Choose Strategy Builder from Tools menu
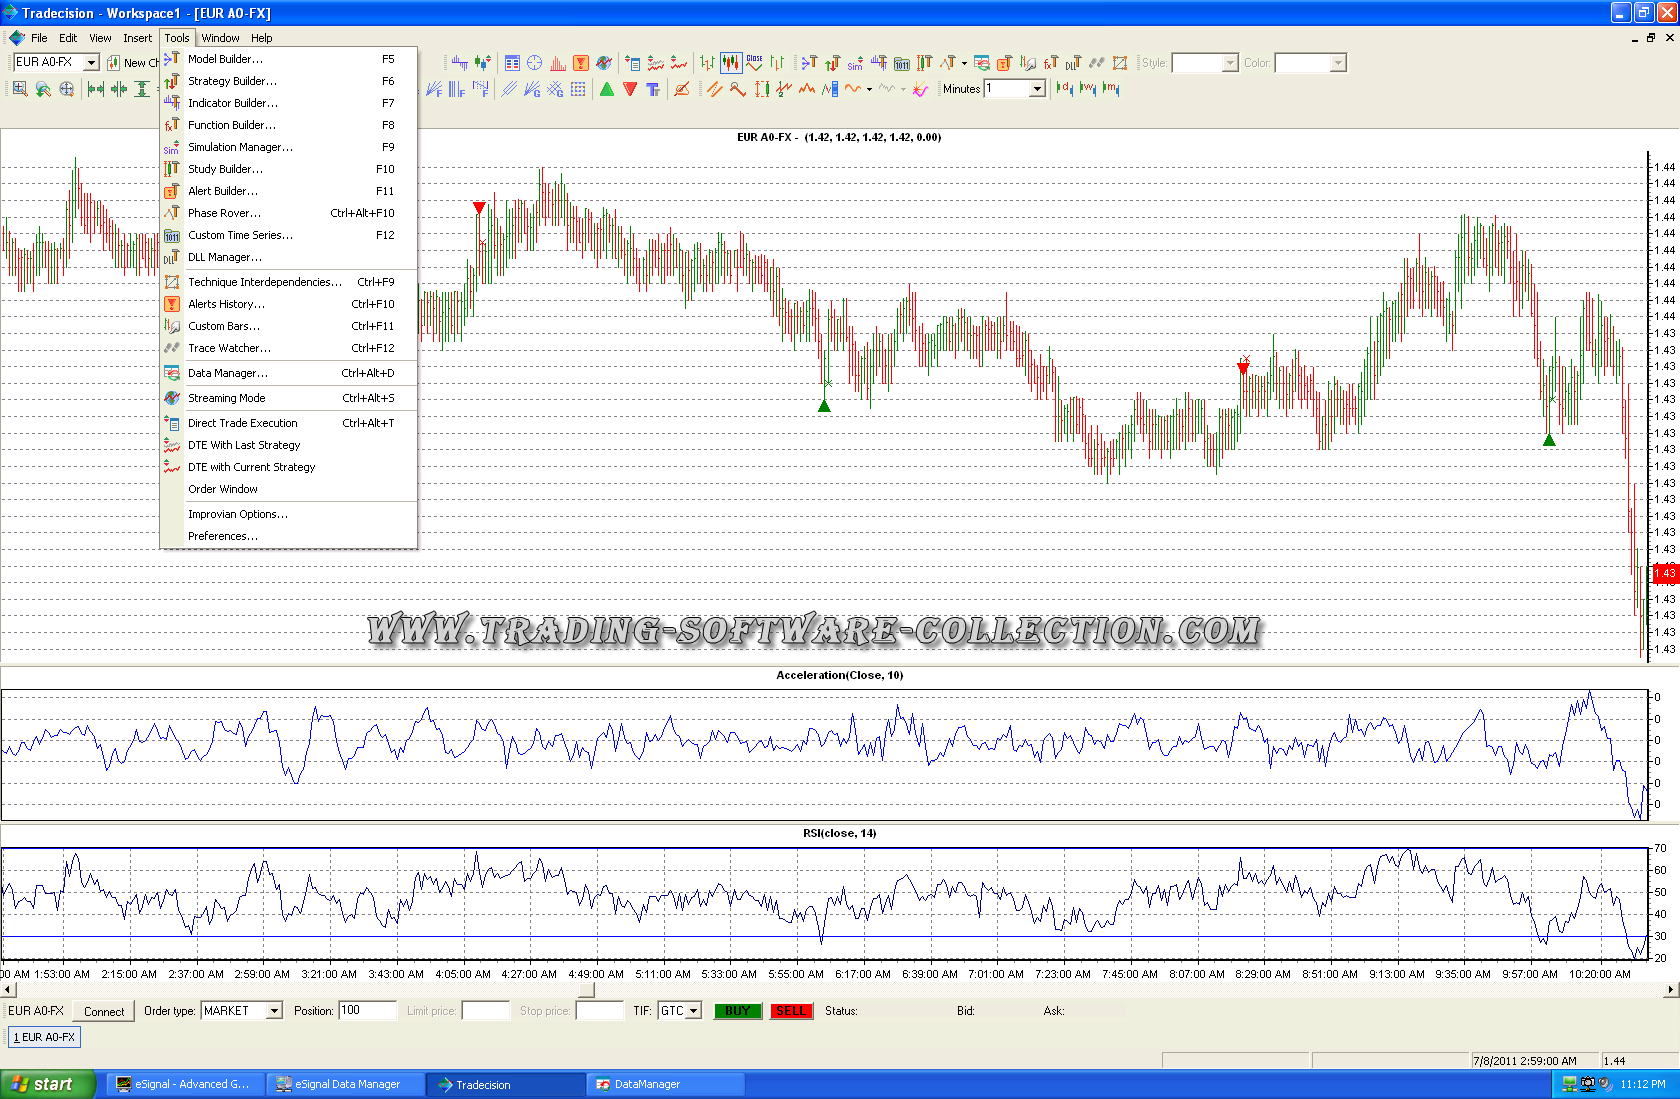The width and height of the screenshot is (1680, 1099). point(232,81)
